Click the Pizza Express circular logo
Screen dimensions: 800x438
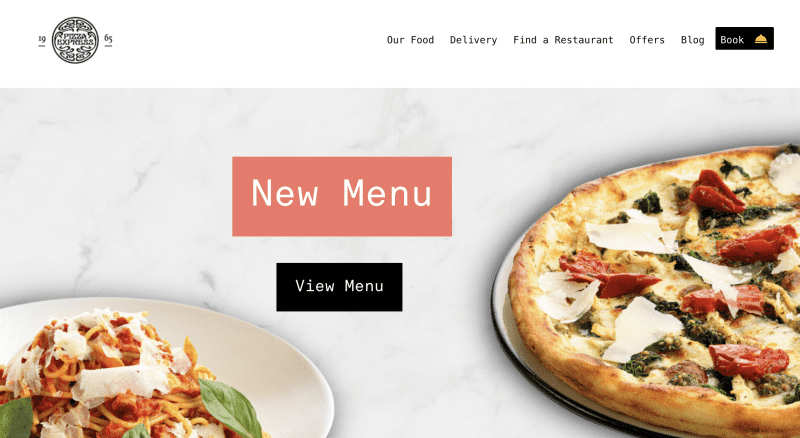click(75, 40)
